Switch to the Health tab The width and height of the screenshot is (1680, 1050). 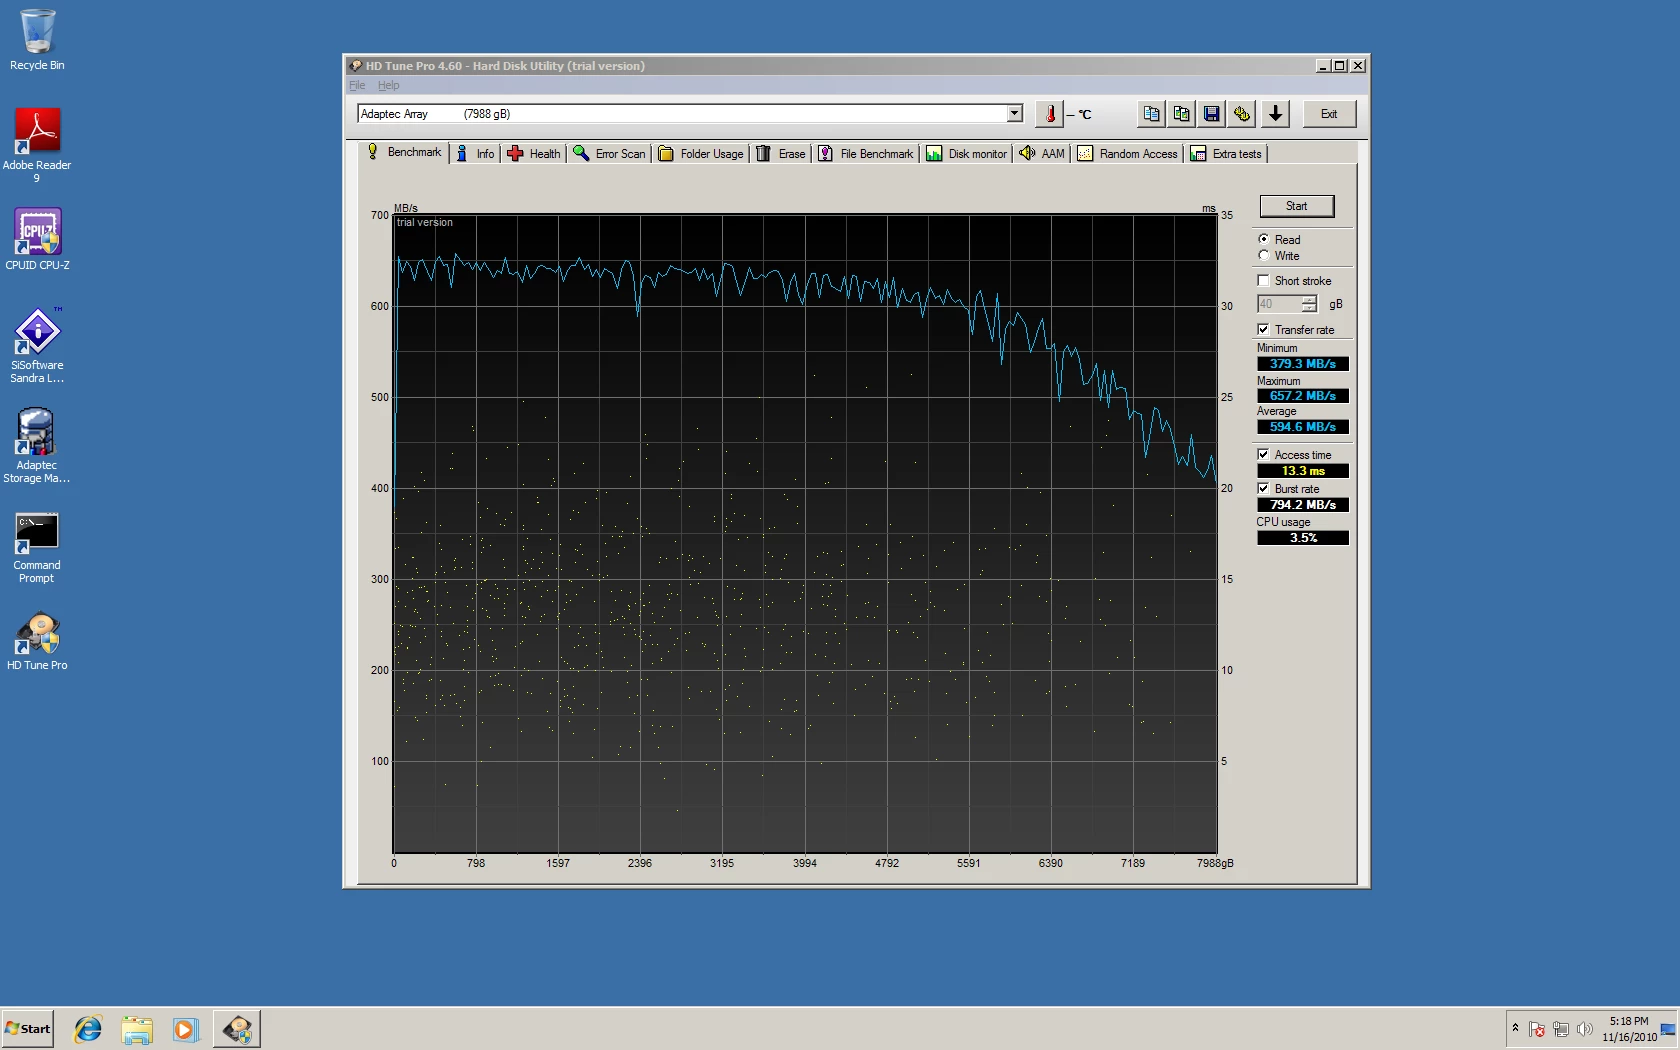(x=534, y=154)
